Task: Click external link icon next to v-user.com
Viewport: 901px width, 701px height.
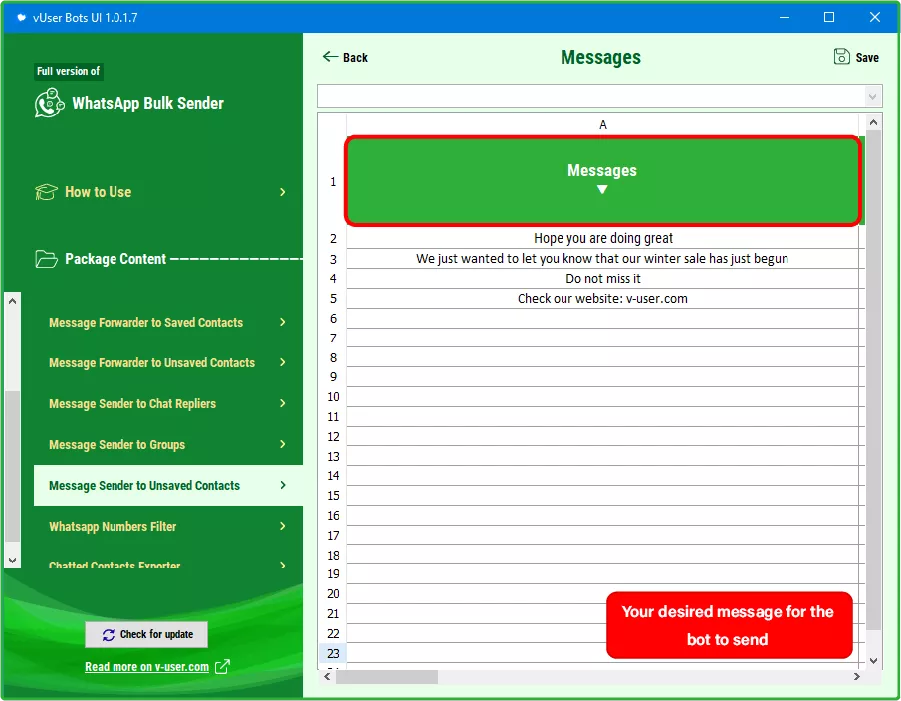Action: (222, 667)
